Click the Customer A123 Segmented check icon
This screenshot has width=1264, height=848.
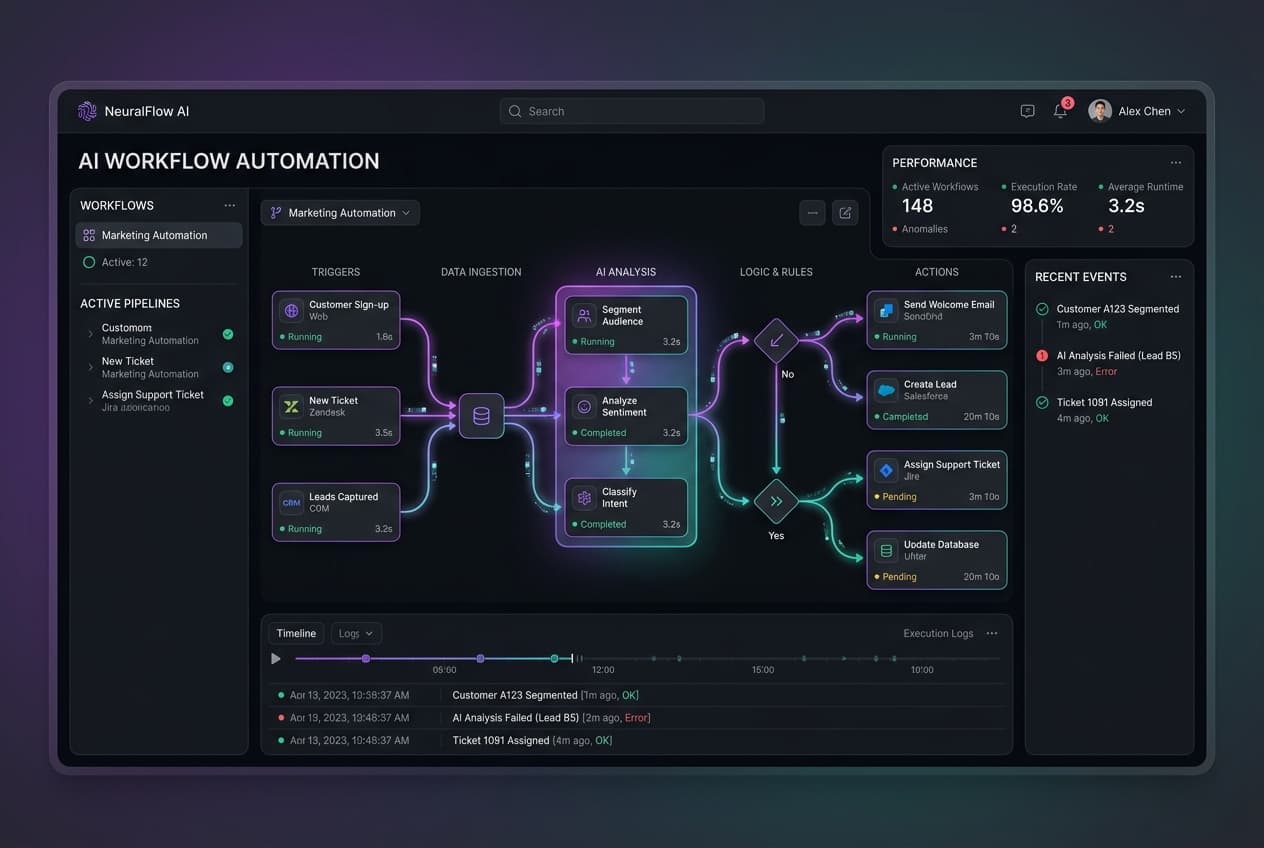pyautogui.click(x=1042, y=309)
